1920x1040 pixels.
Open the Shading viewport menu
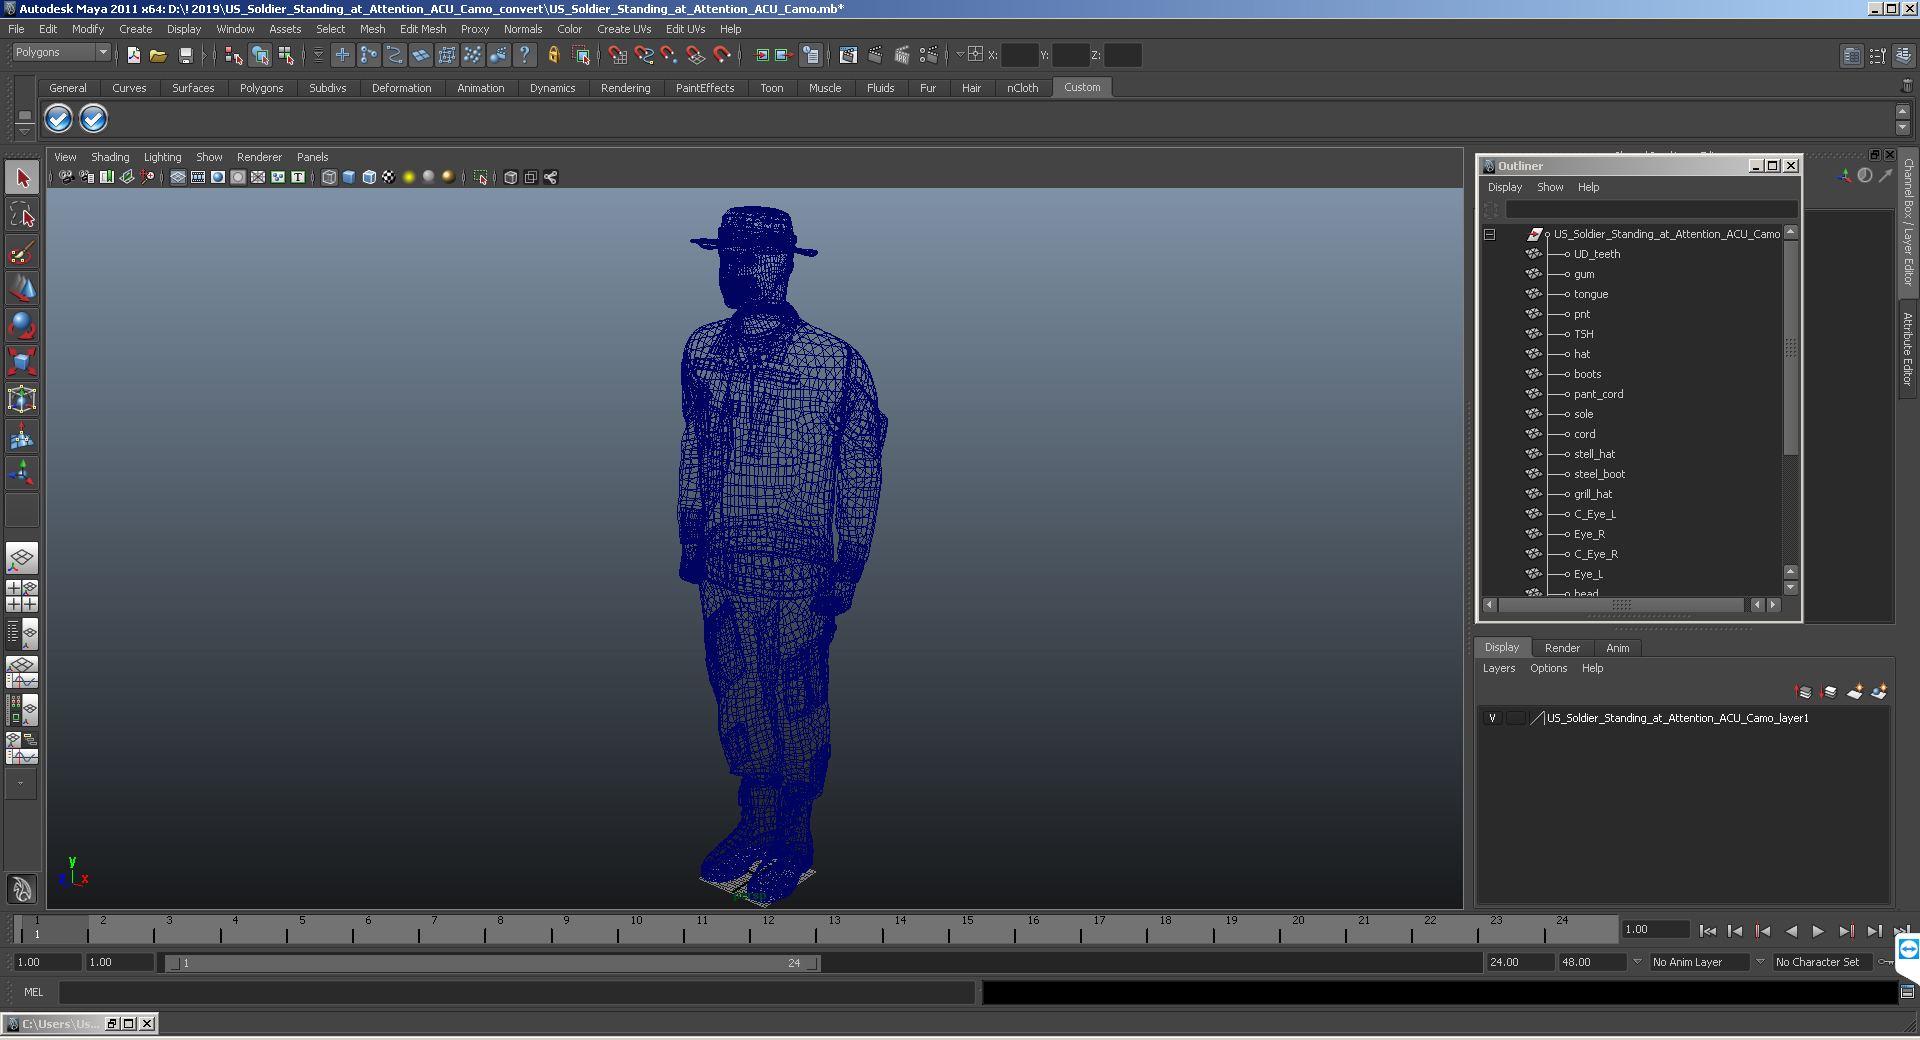click(110, 157)
